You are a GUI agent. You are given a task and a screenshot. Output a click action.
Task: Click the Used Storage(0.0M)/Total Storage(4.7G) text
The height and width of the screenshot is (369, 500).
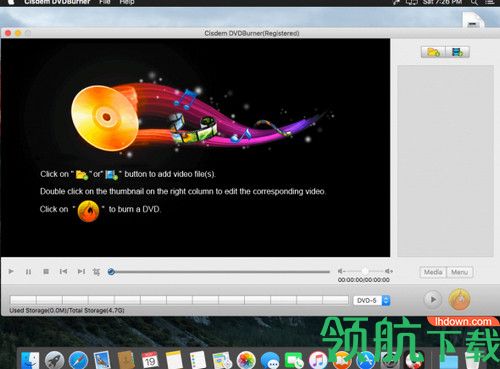pyautogui.click(x=67, y=311)
